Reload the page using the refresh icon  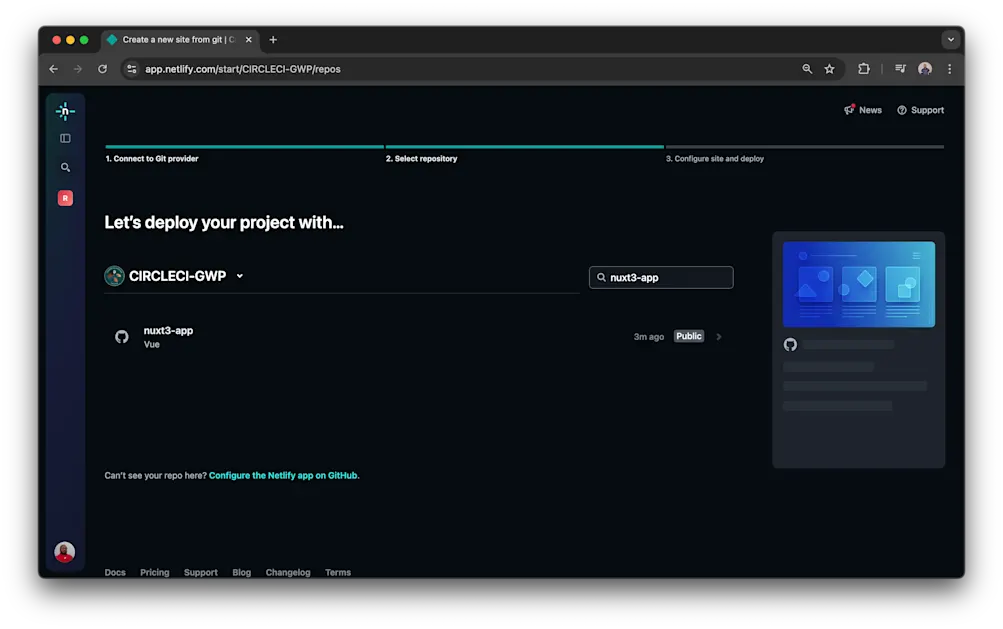click(103, 69)
